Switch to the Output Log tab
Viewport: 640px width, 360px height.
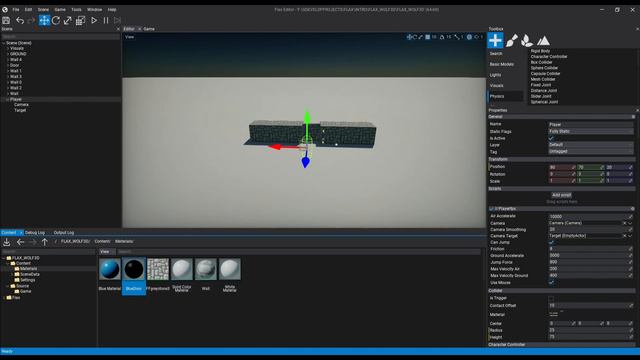point(64,233)
